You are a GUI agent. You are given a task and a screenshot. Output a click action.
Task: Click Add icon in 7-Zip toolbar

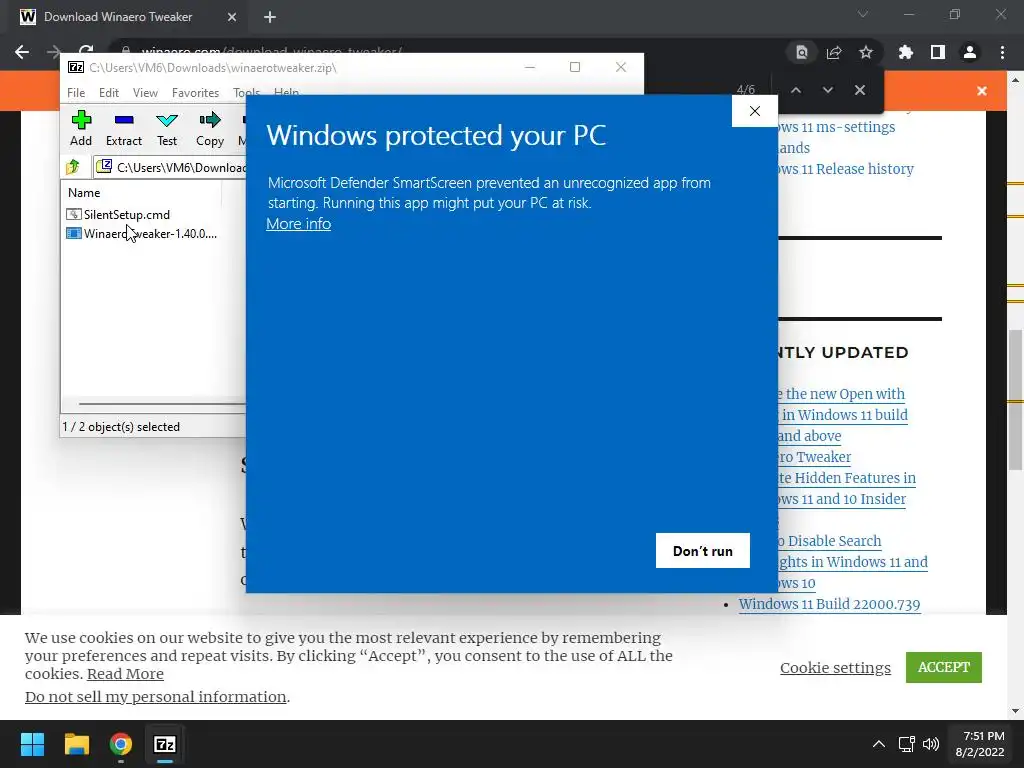tap(81, 128)
